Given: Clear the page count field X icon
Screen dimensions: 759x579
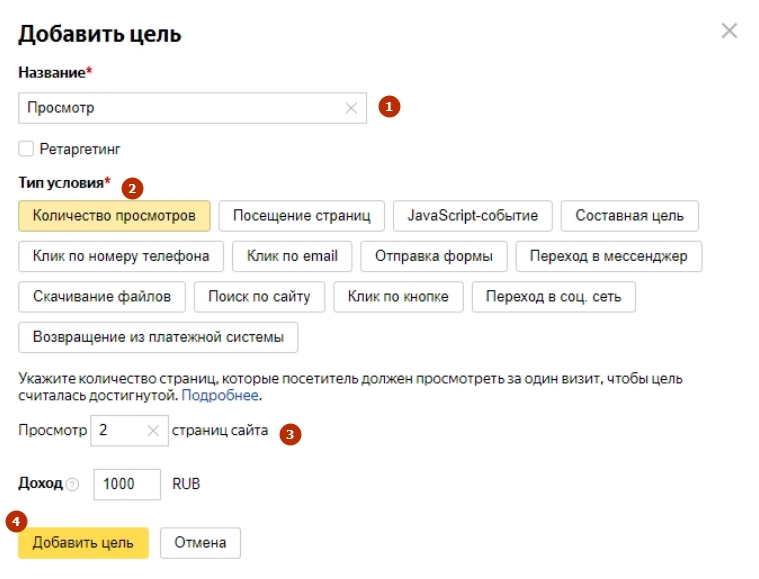Looking at the screenshot, I should click(152, 431).
